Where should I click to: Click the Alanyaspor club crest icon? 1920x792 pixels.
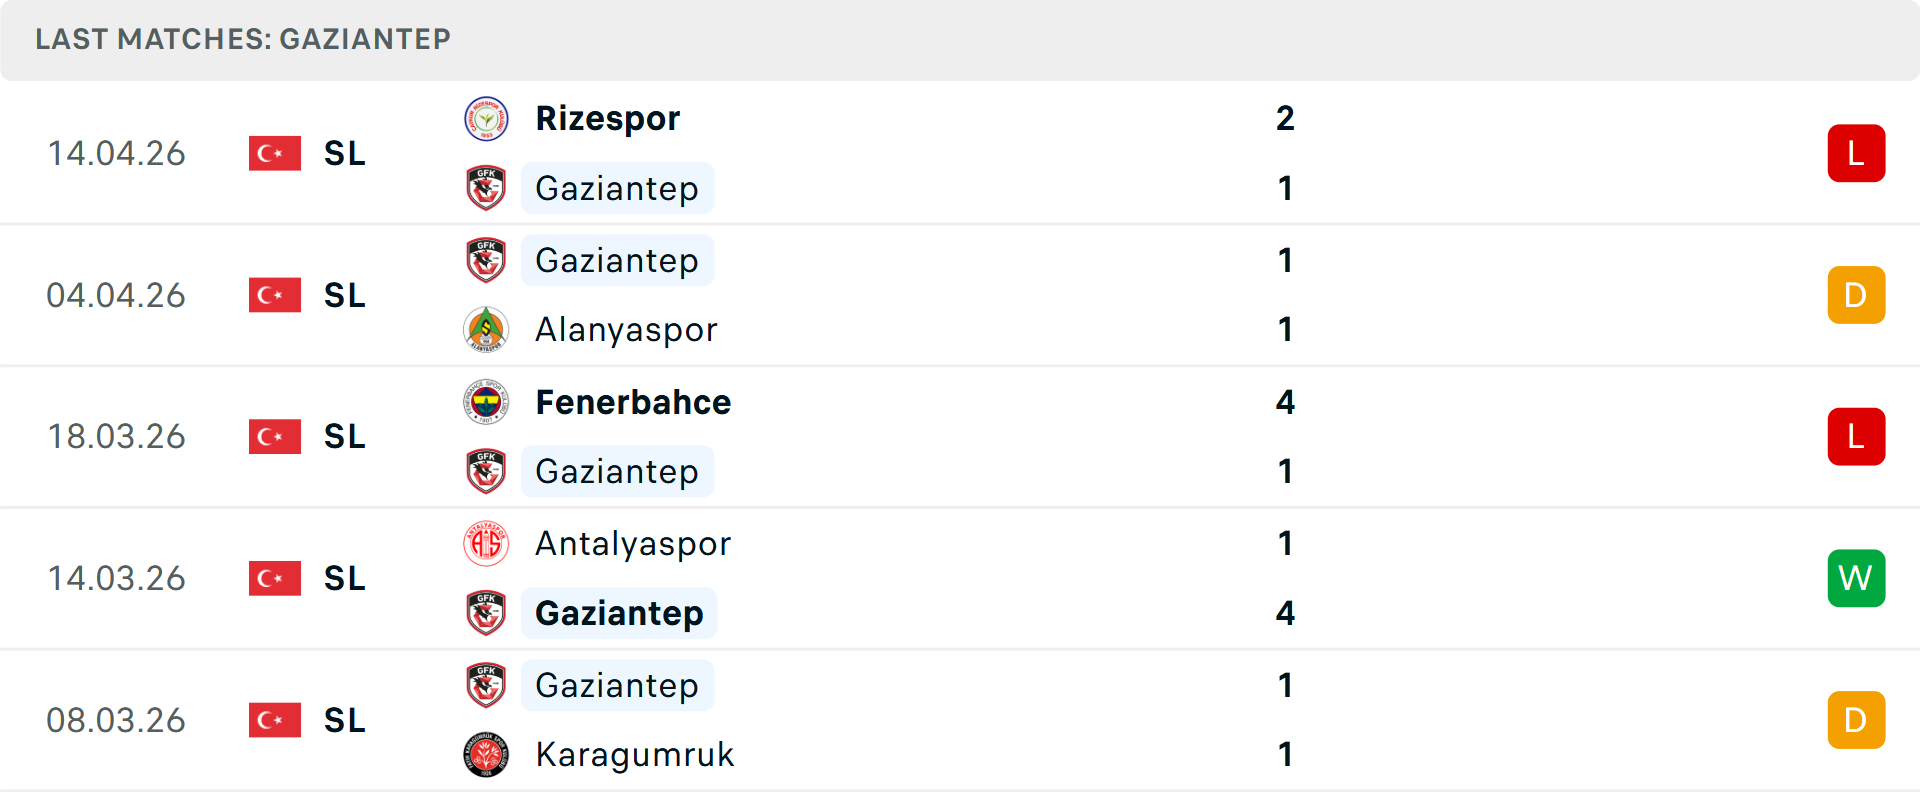coord(486,330)
